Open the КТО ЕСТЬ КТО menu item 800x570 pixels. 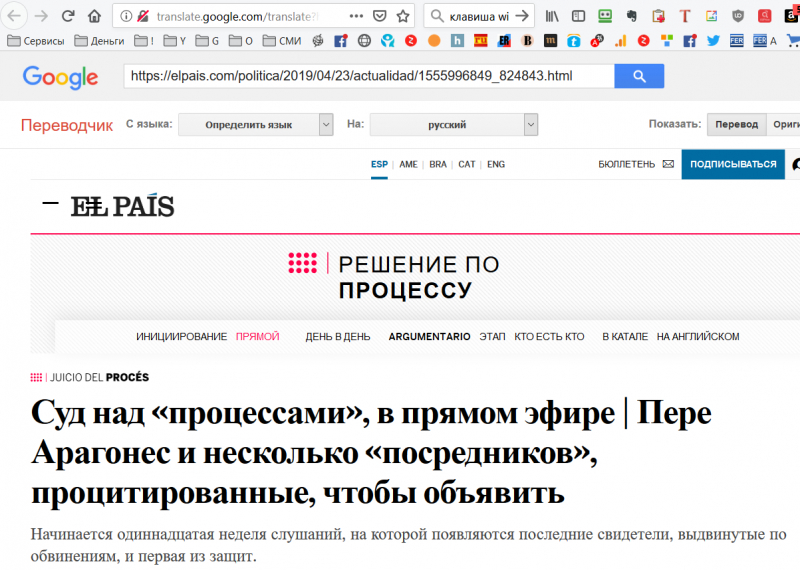click(549, 337)
